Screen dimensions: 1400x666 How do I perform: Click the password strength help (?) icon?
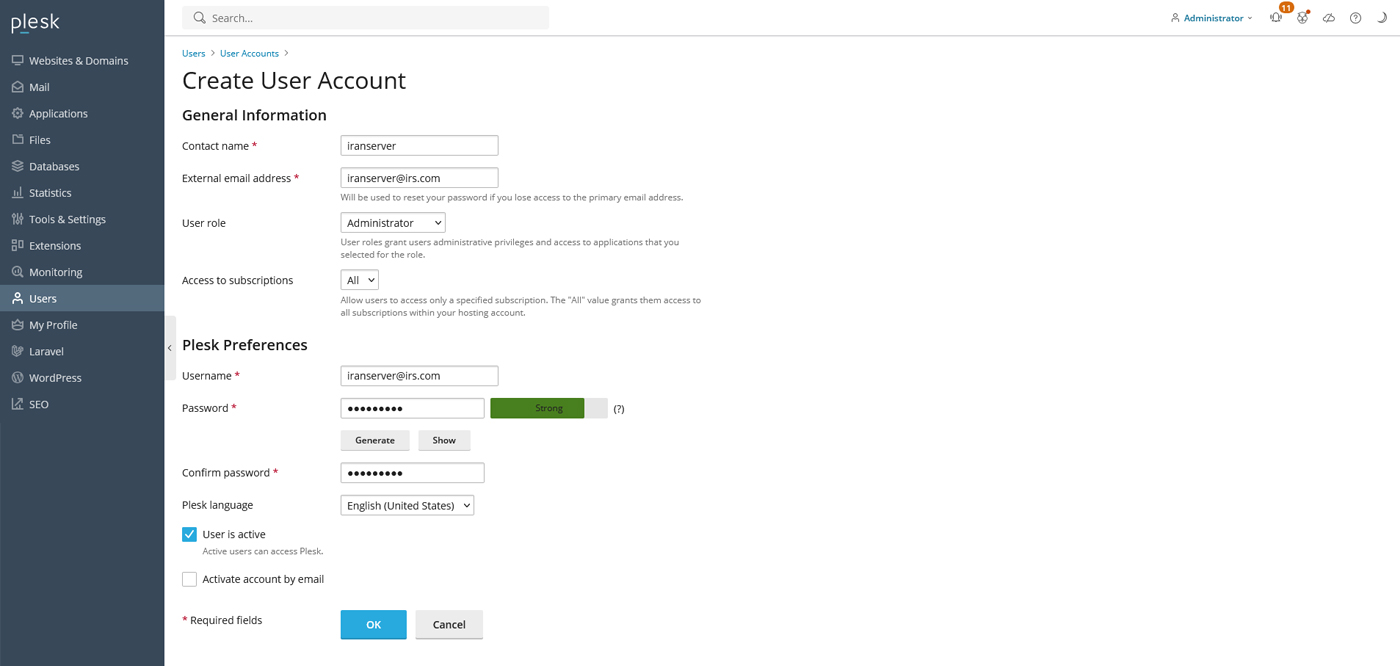click(x=618, y=409)
